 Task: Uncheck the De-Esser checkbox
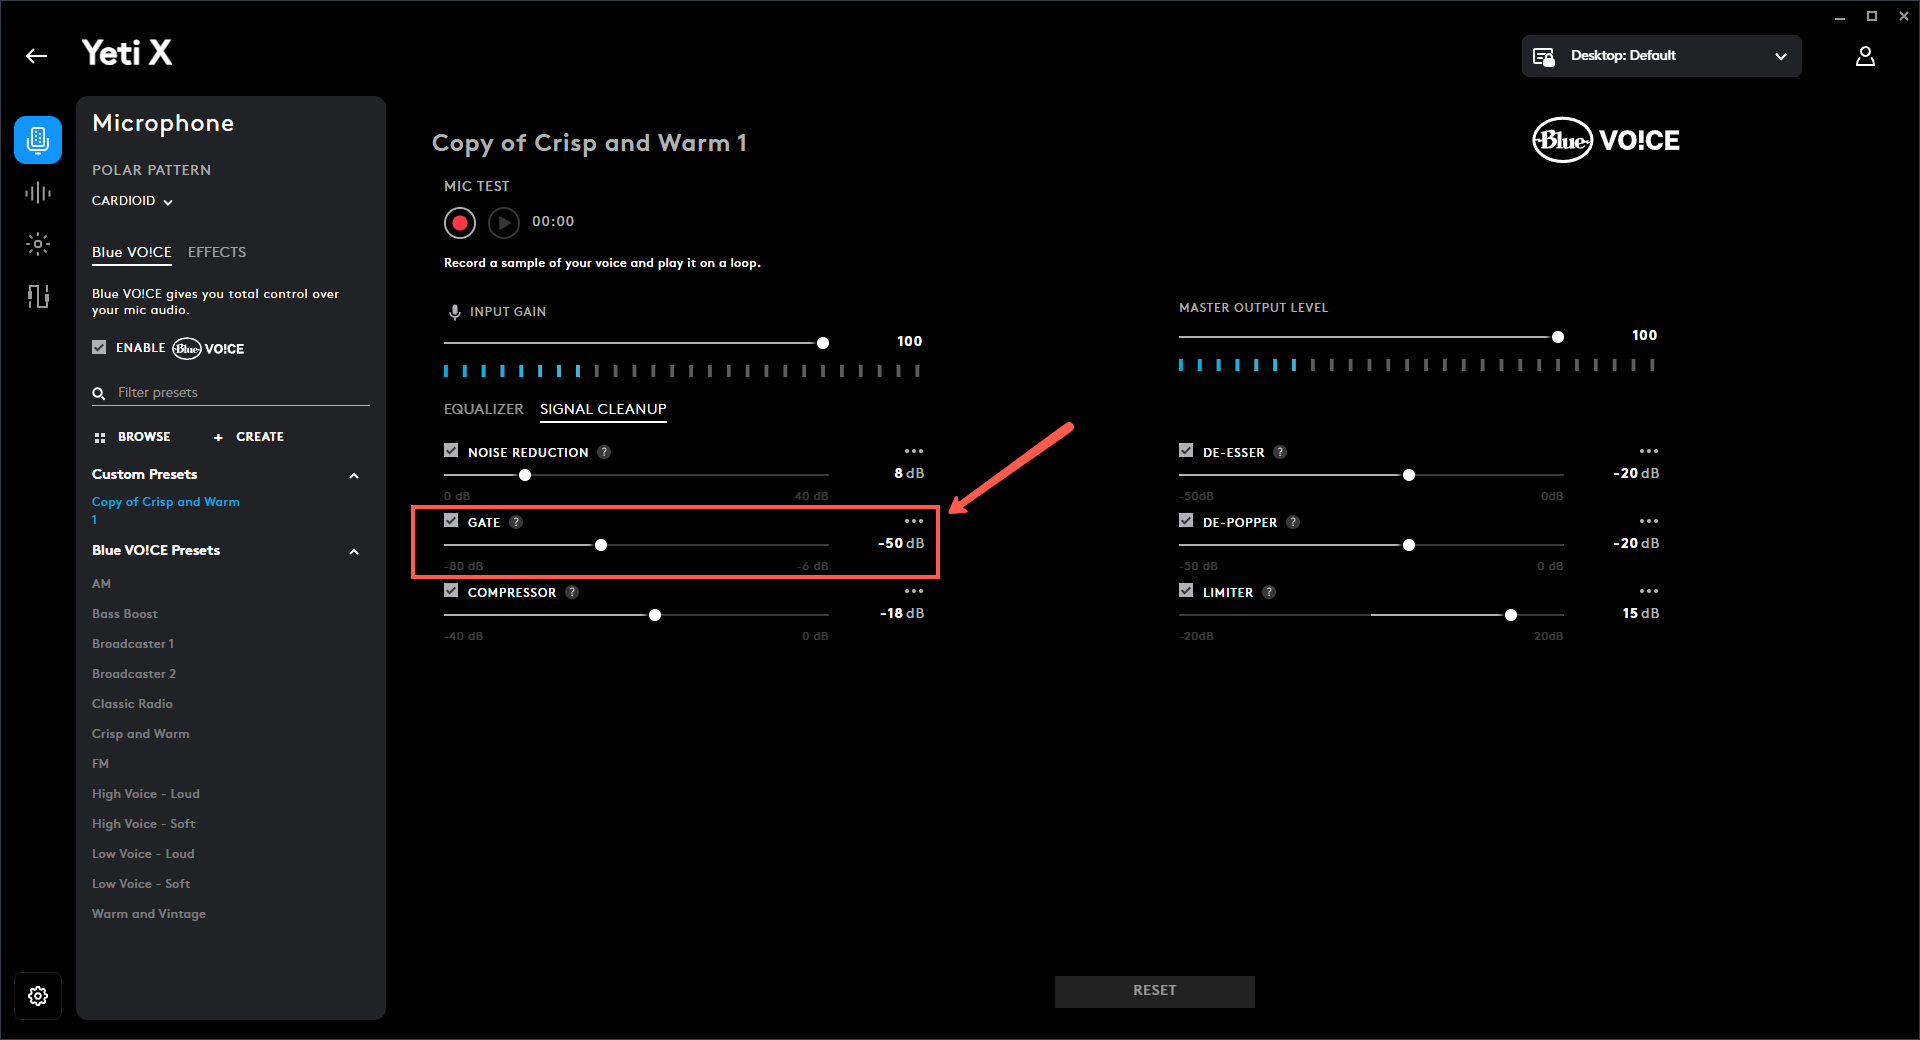click(1186, 451)
